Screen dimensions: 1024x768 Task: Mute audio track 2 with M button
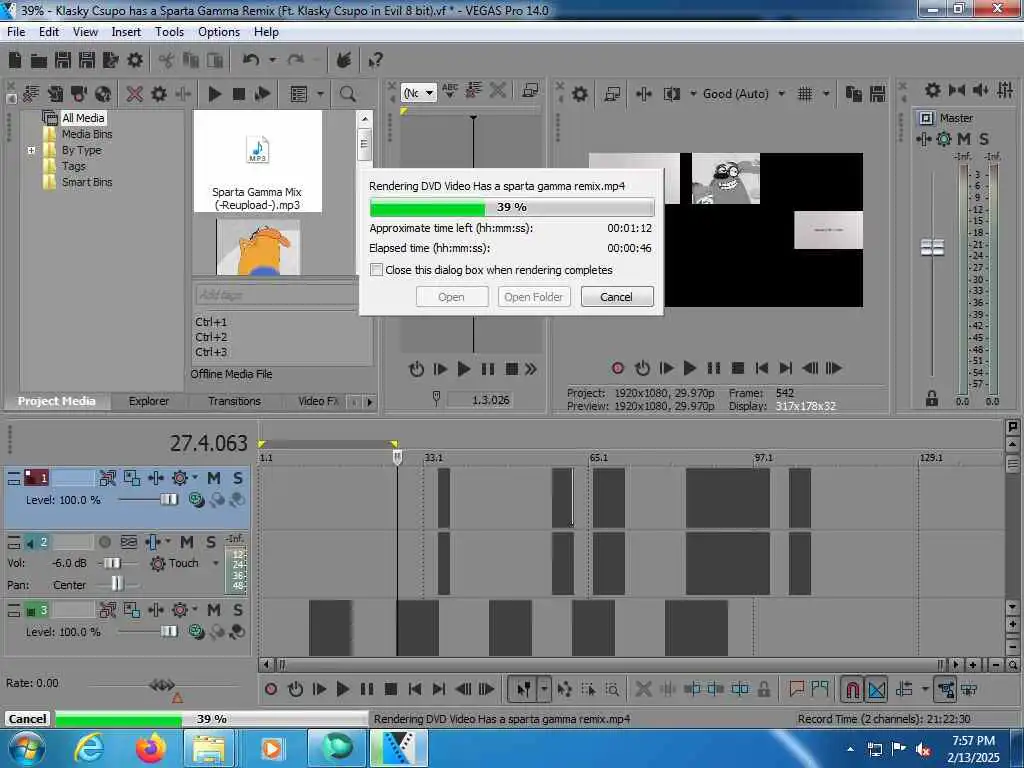187,541
